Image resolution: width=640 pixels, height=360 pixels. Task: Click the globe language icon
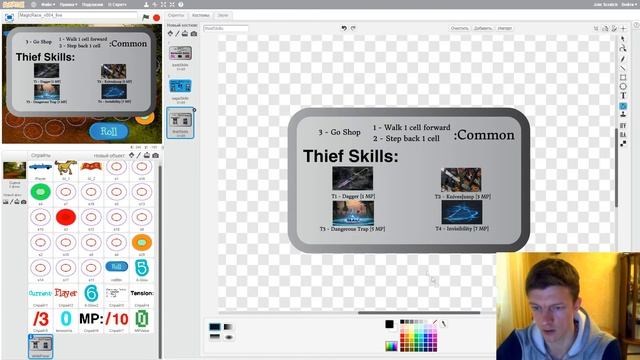tap(33, 4)
